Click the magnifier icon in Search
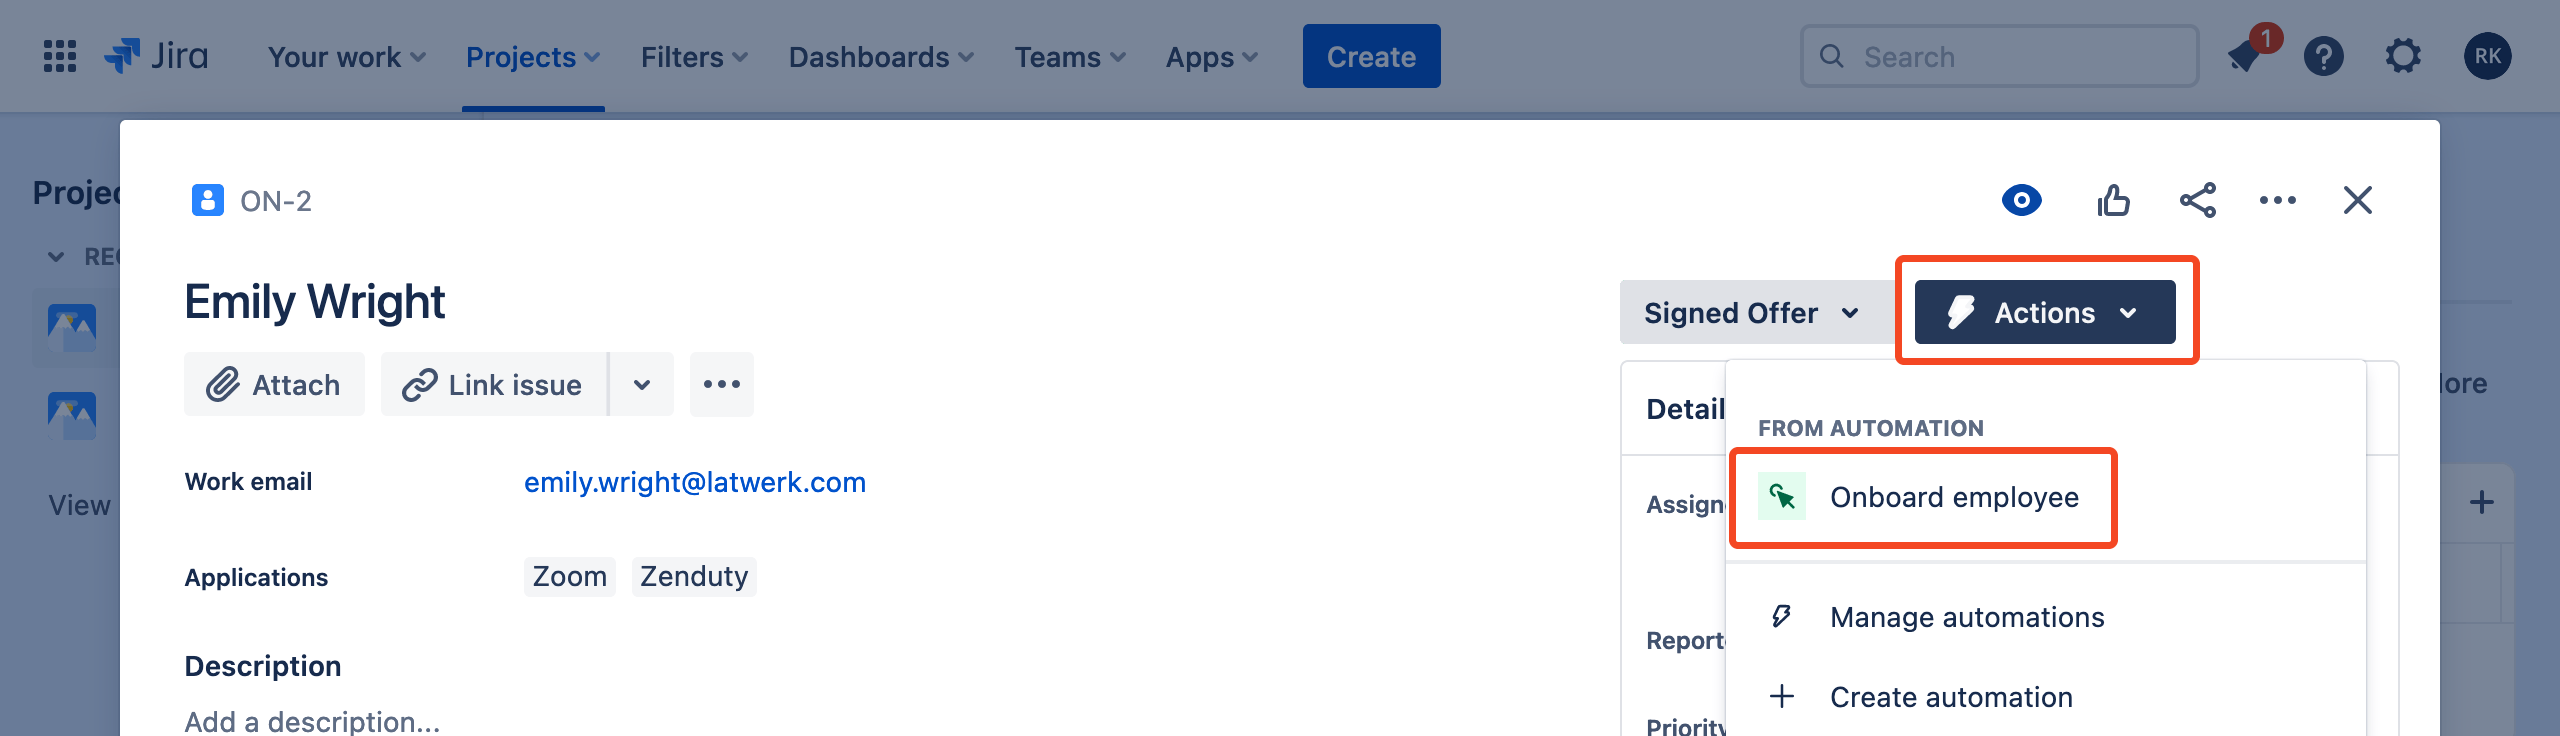2560x736 pixels. (x=1832, y=56)
